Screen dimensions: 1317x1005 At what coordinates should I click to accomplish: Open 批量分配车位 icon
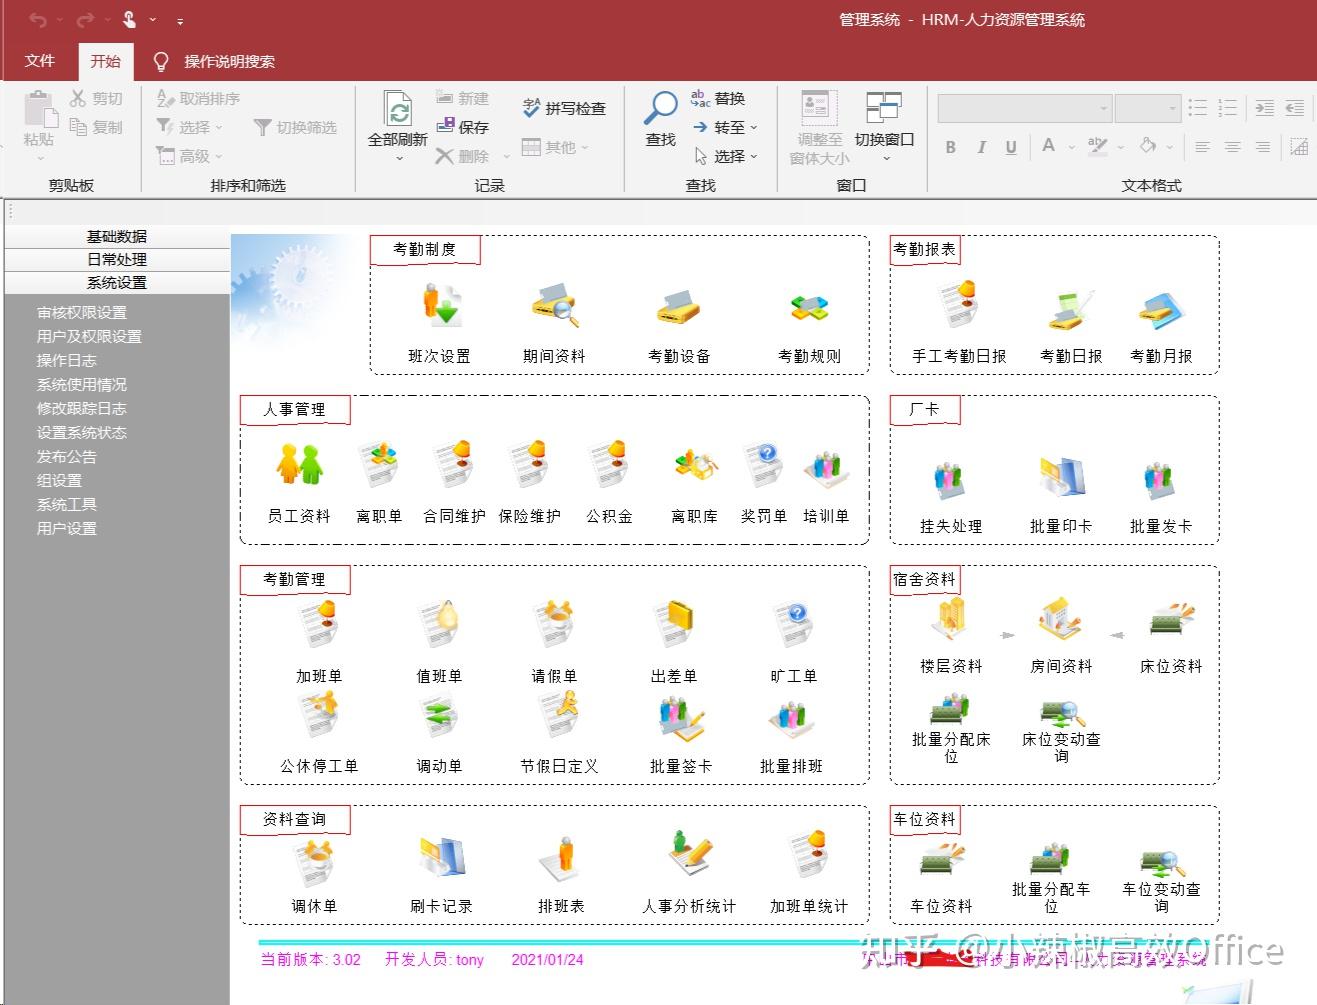(1050, 857)
